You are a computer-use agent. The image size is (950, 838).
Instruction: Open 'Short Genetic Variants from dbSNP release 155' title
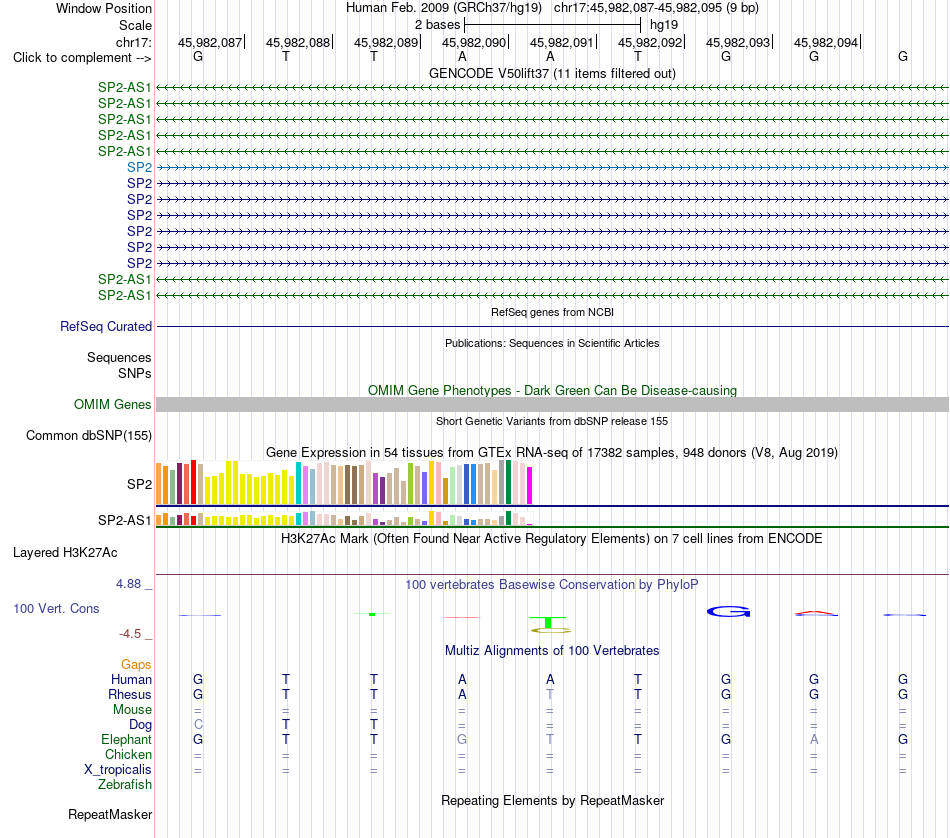[x=552, y=421]
